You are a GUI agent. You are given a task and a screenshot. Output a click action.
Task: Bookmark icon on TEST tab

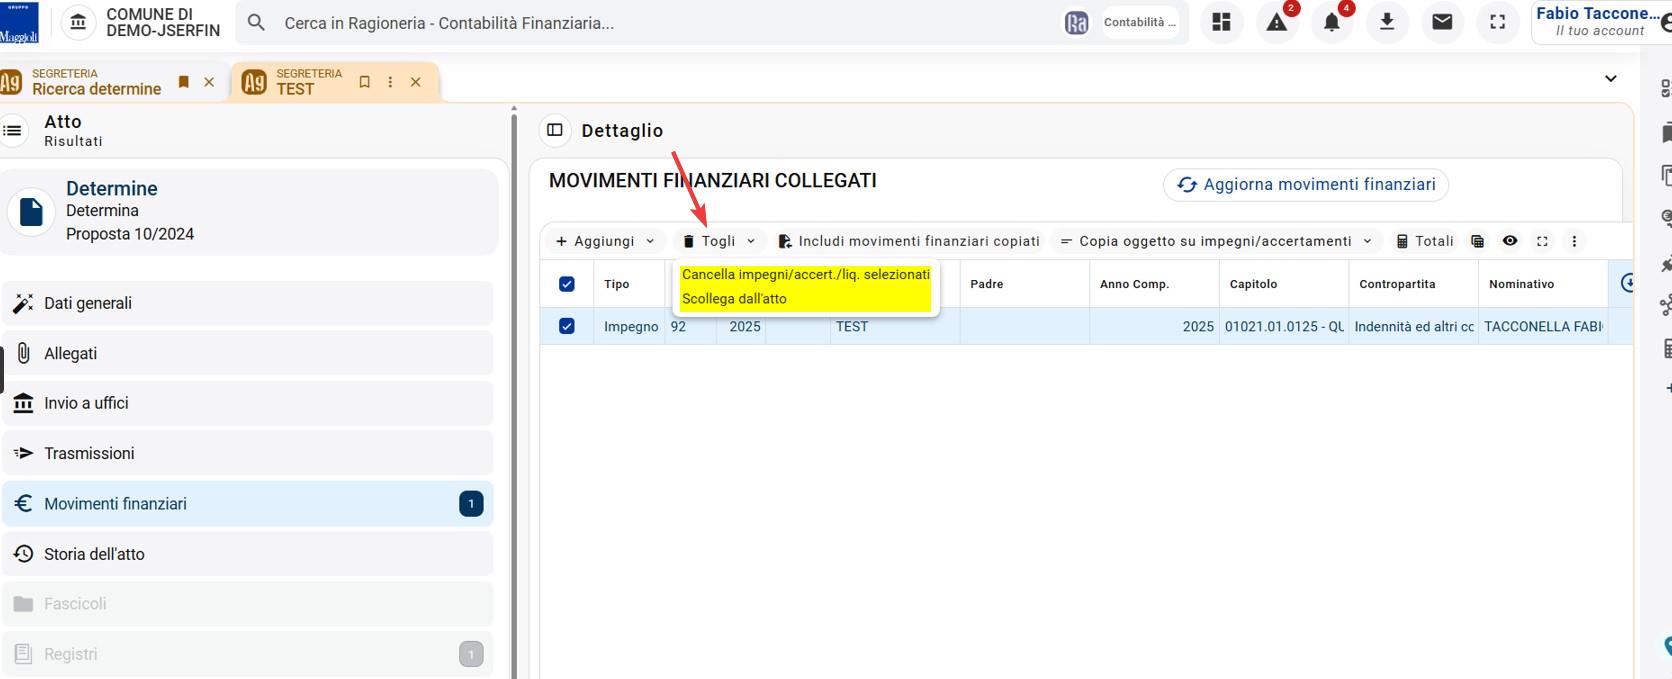(364, 82)
